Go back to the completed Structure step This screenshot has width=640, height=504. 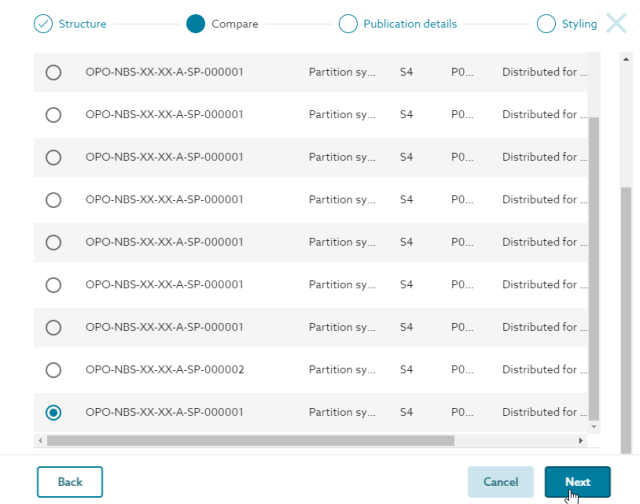70,24
